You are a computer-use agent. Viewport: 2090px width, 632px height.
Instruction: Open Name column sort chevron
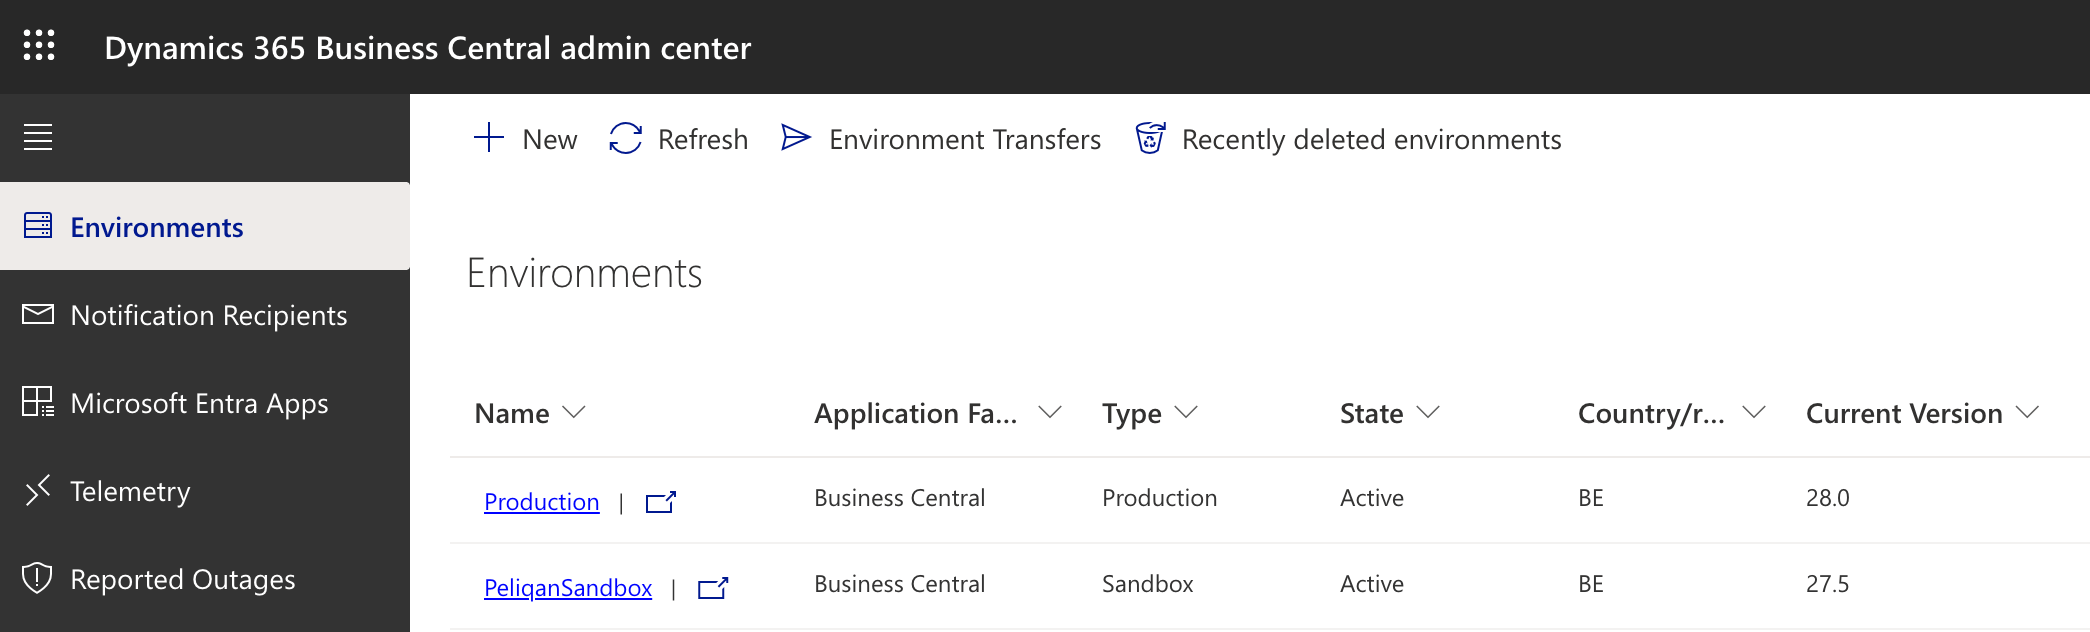click(x=574, y=412)
